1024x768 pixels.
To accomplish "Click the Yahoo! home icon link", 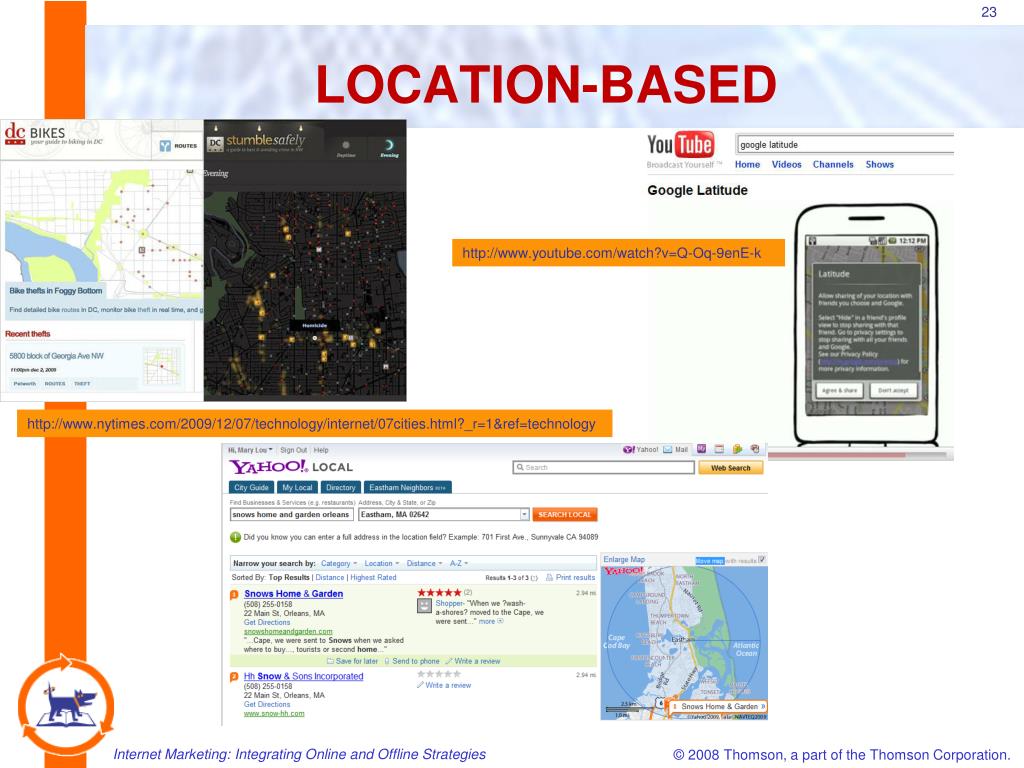I will pyautogui.click(x=640, y=449).
